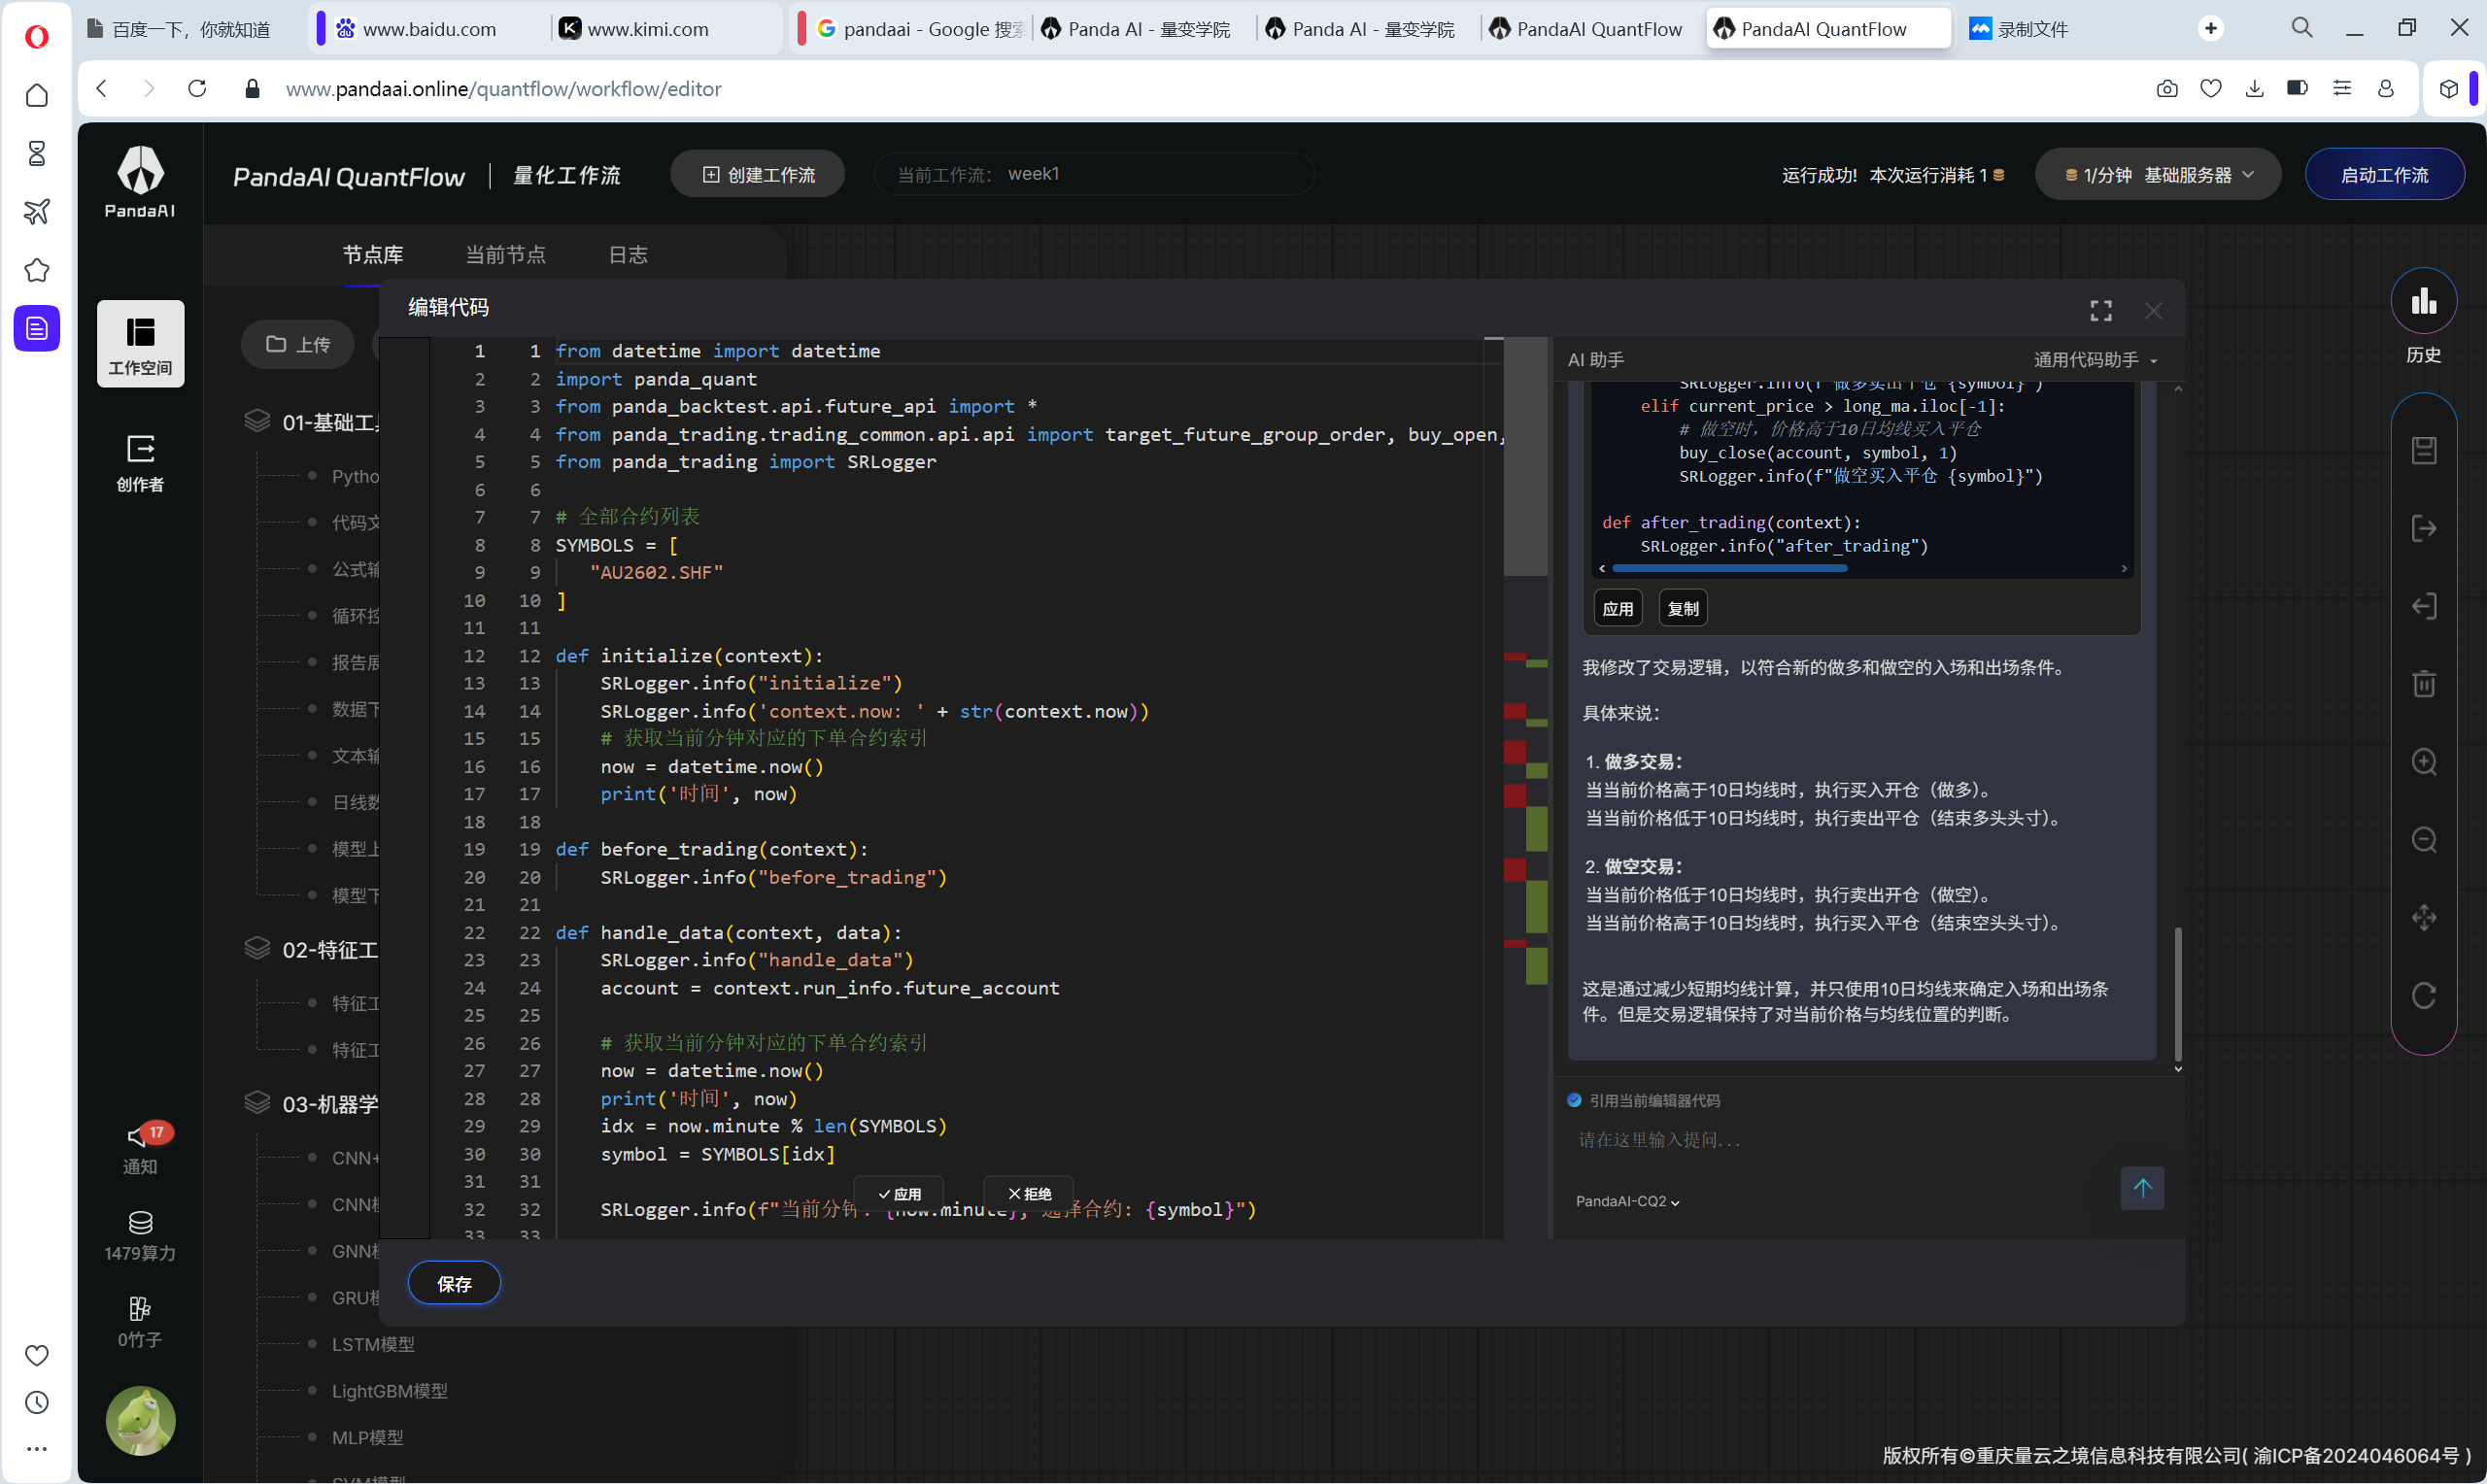Click the code editor minimap scrollbar thumb
2487x1484 pixels.
[x=1526, y=457]
